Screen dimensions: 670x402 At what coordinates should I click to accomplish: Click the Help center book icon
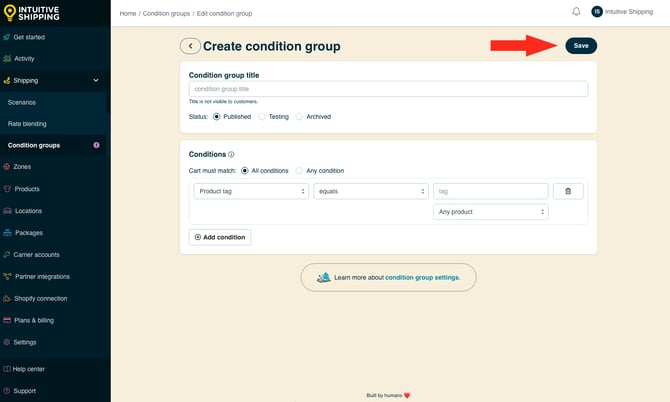click(7, 369)
